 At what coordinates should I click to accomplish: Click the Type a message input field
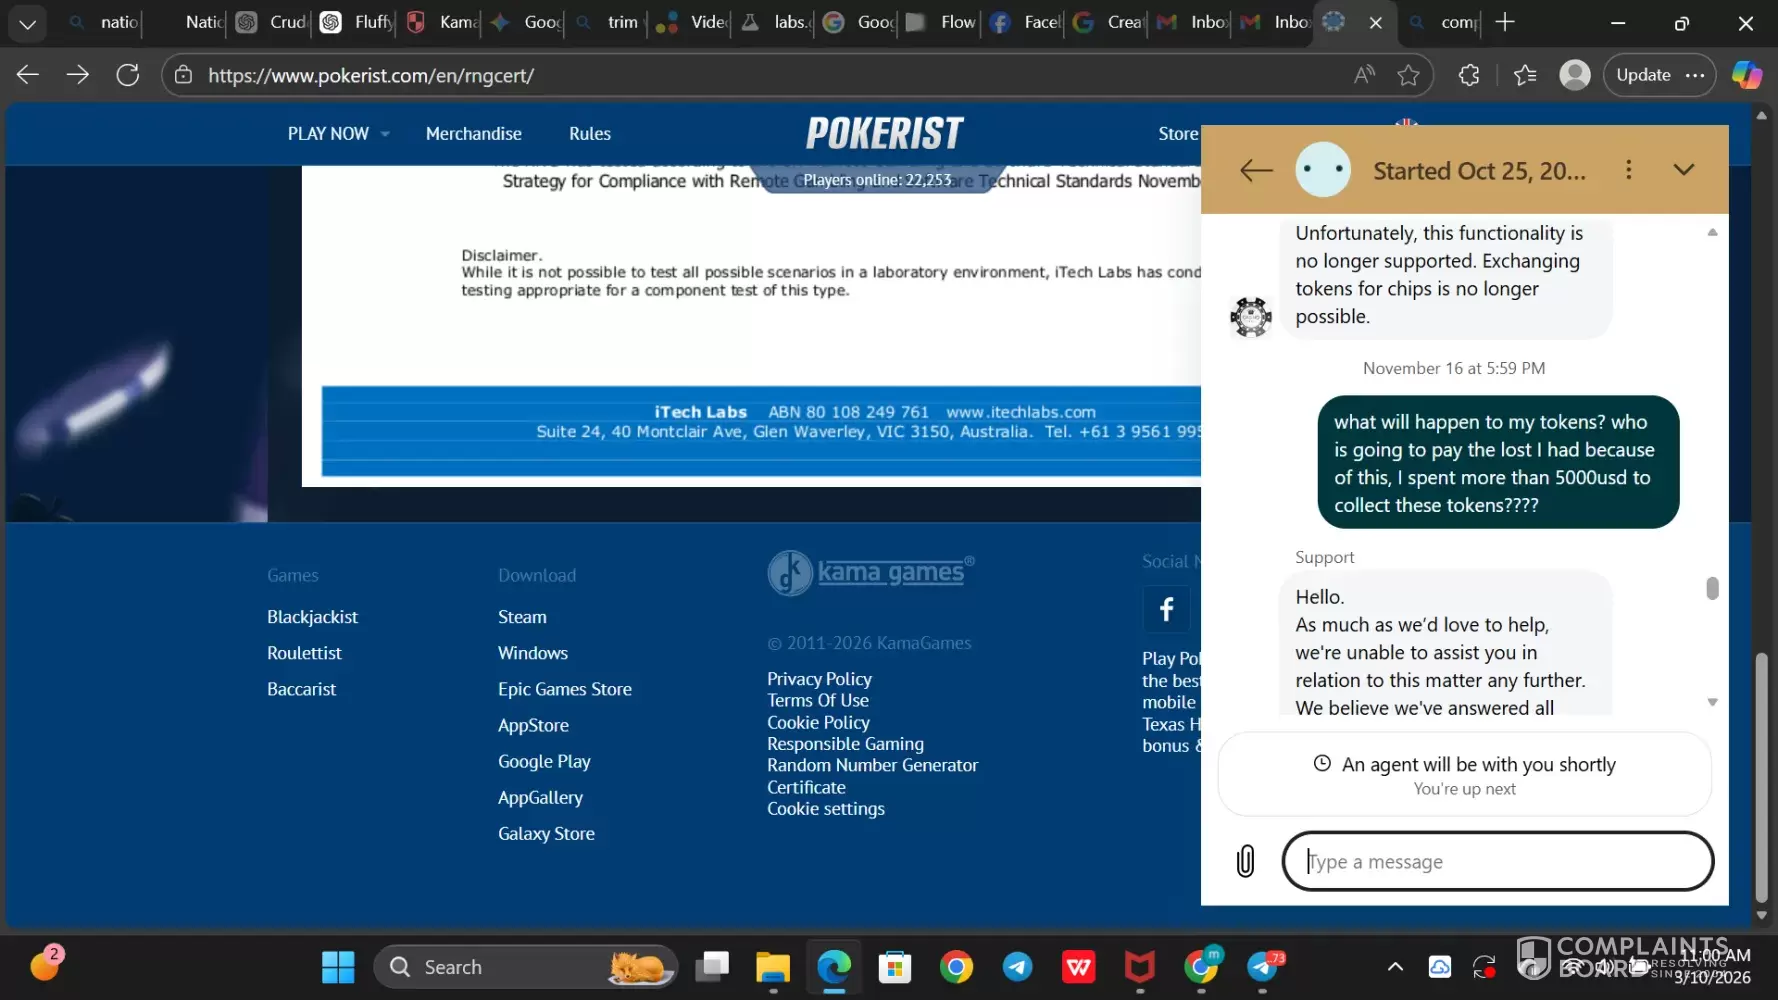pos(1497,861)
